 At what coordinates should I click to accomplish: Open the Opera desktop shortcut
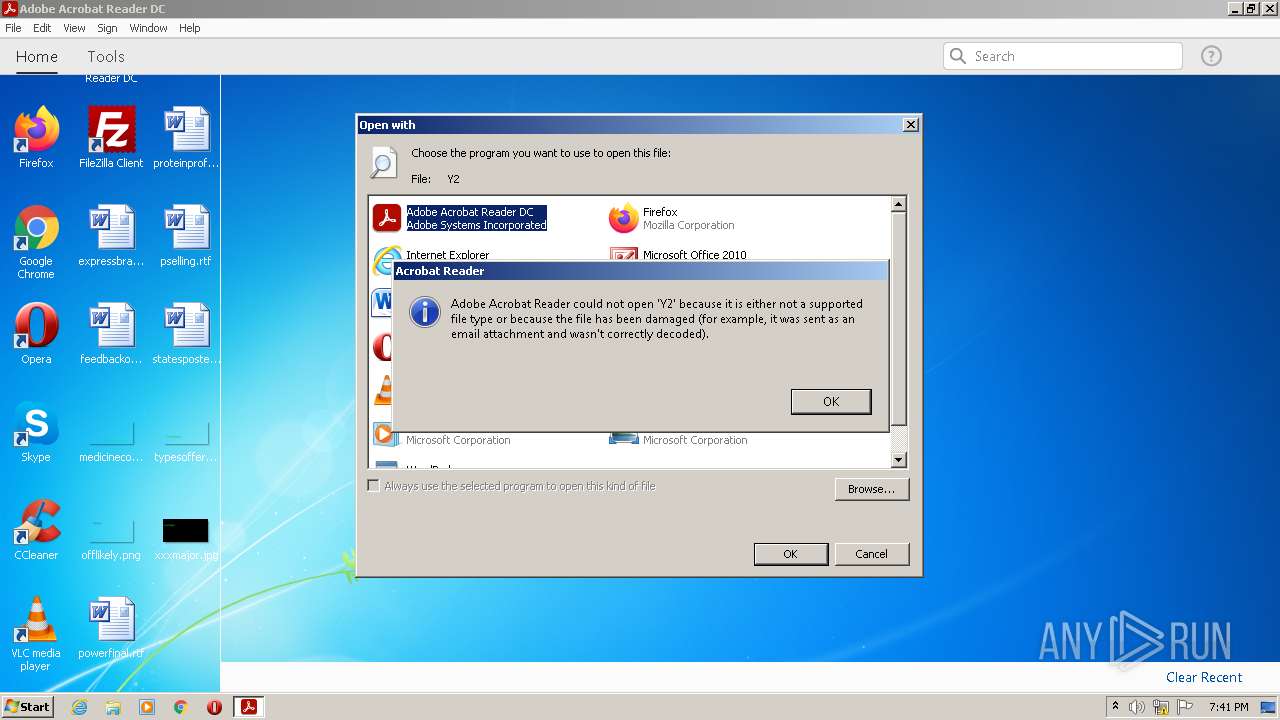coord(36,334)
